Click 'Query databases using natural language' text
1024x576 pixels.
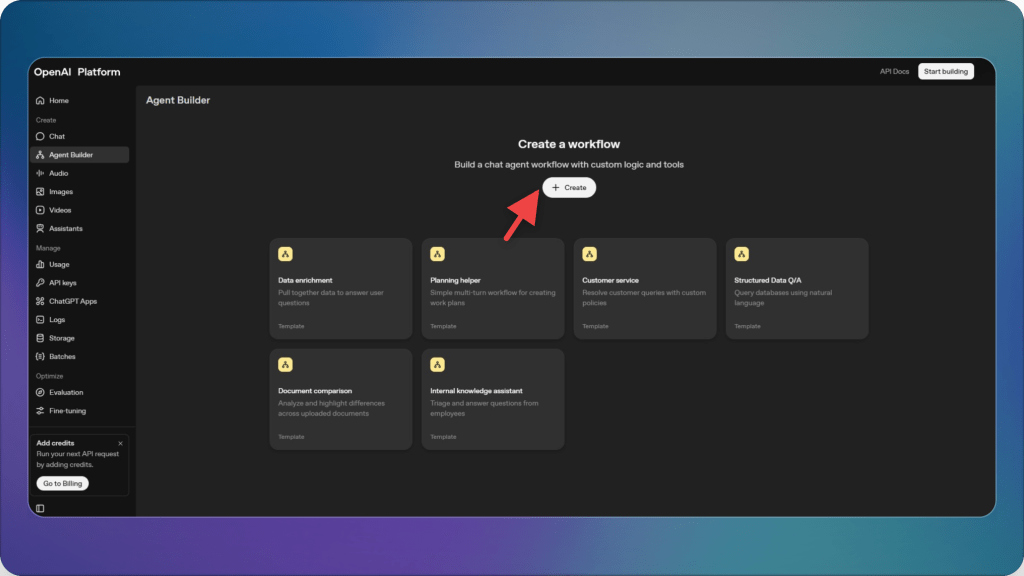(783, 298)
